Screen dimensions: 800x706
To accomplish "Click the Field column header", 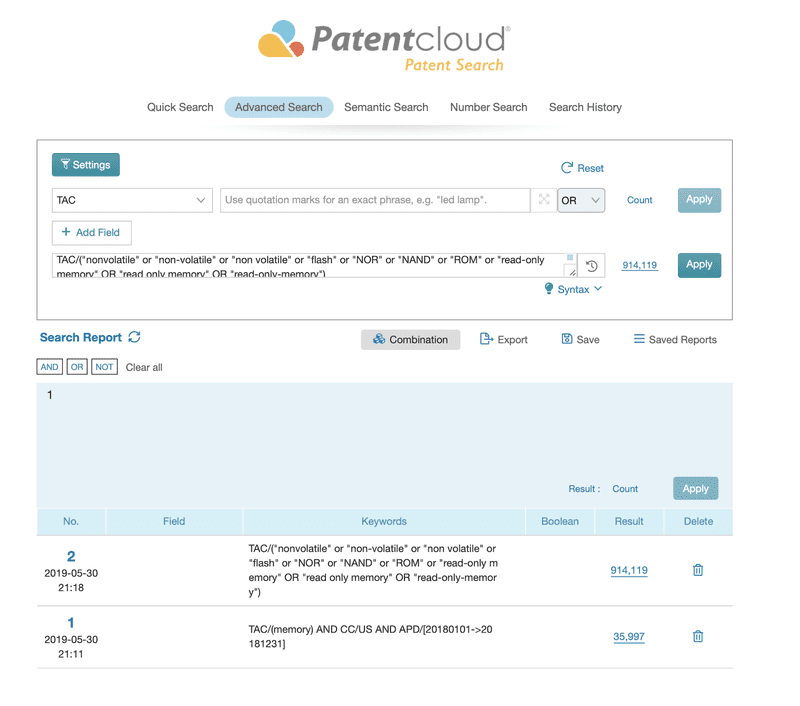I will (174, 521).
